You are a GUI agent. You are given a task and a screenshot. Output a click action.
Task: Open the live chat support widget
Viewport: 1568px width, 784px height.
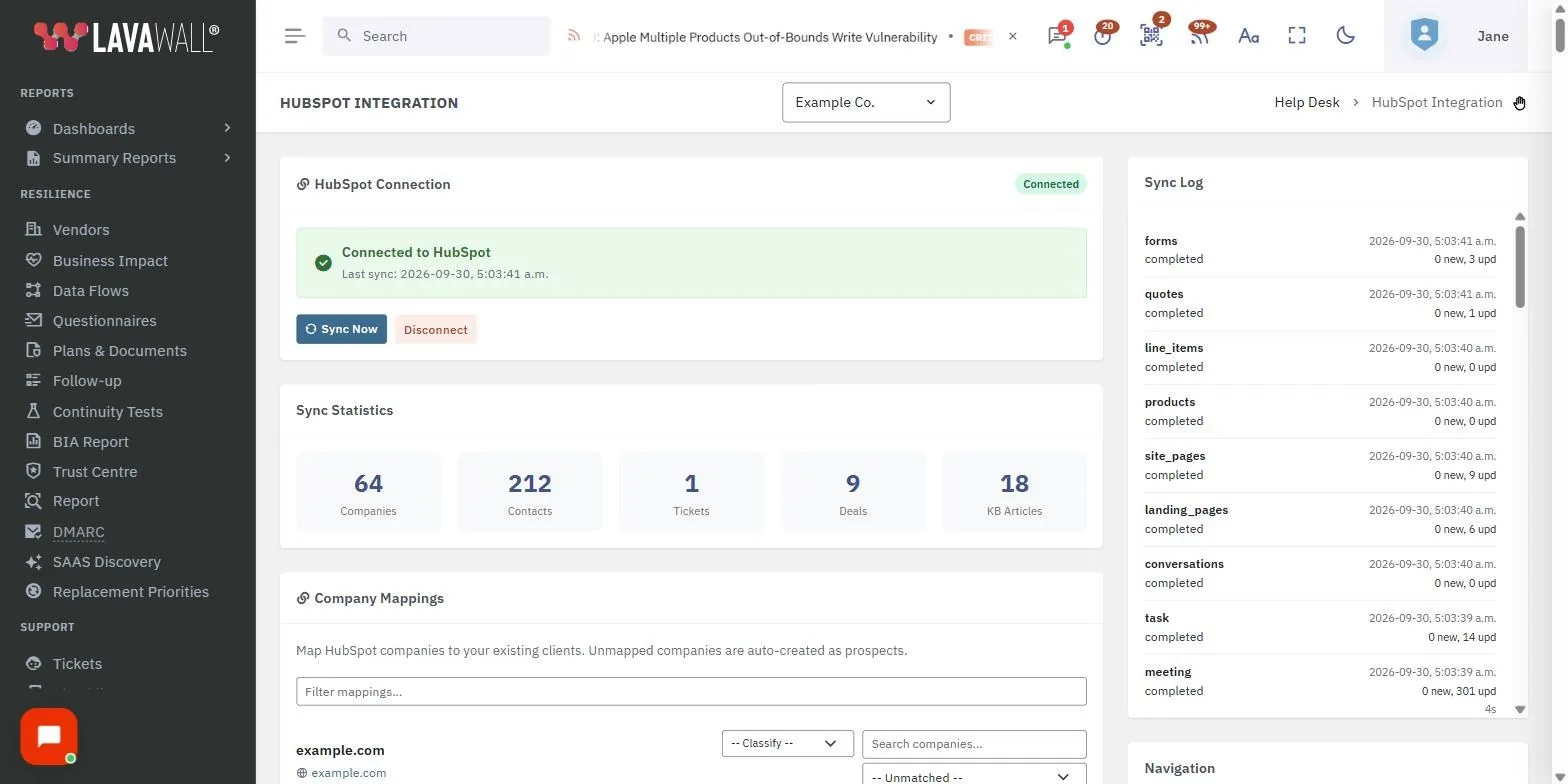49,737
